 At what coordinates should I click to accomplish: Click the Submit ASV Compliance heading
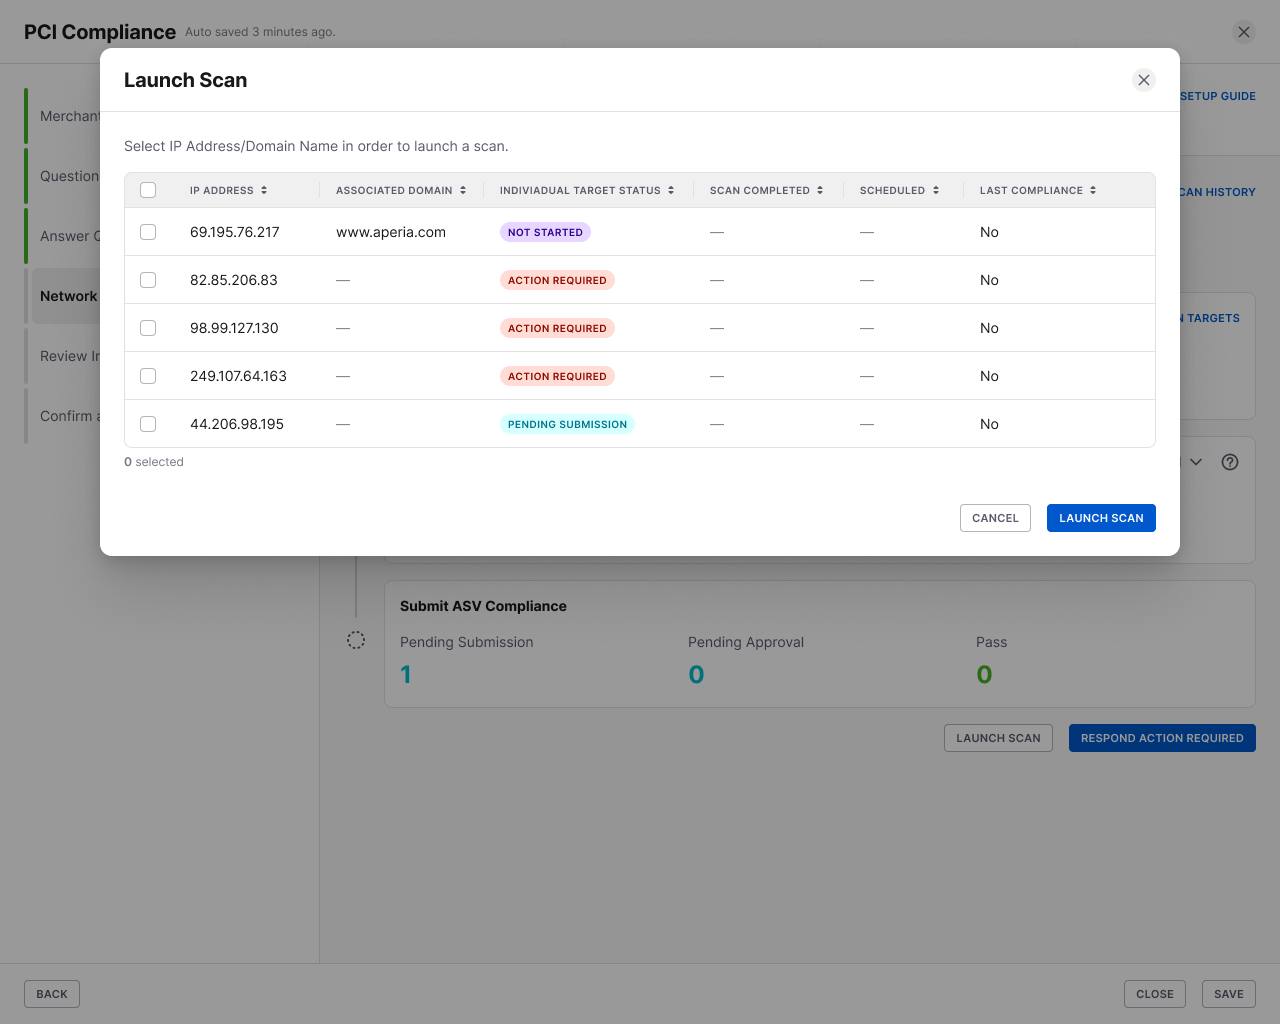coord(483,606)
